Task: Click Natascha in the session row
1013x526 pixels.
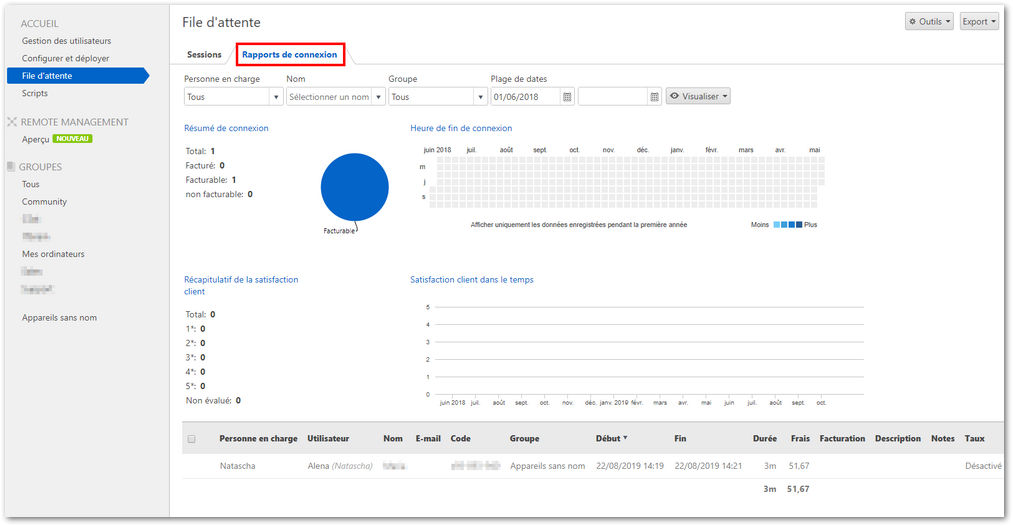Action: 237,466
